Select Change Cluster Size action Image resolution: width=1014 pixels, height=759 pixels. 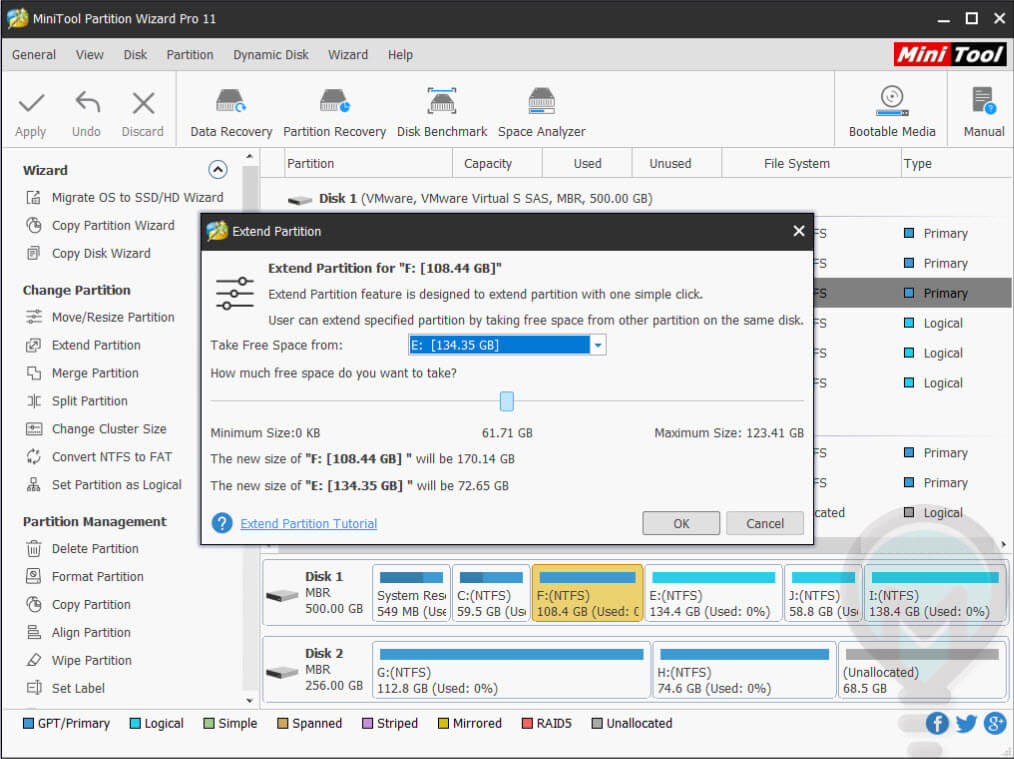point(96,429)
